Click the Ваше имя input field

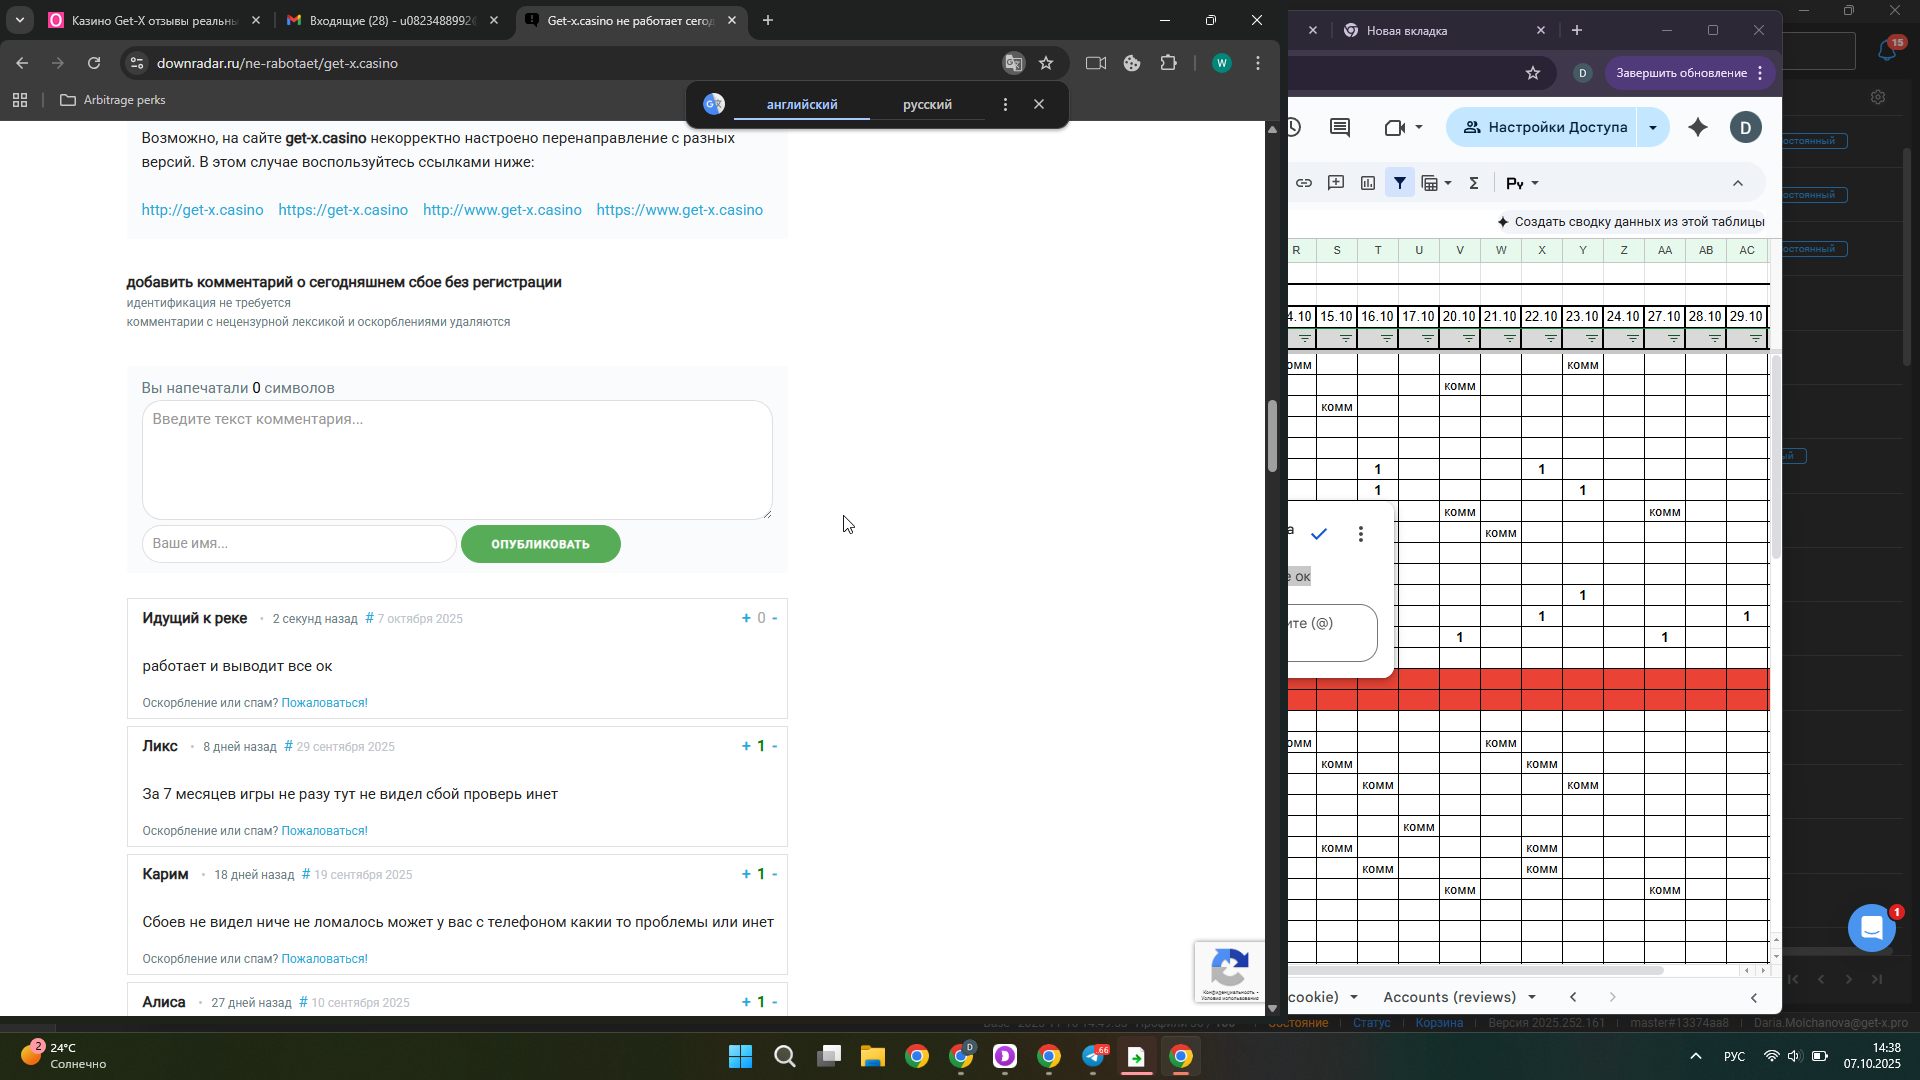tap(298, 543)
